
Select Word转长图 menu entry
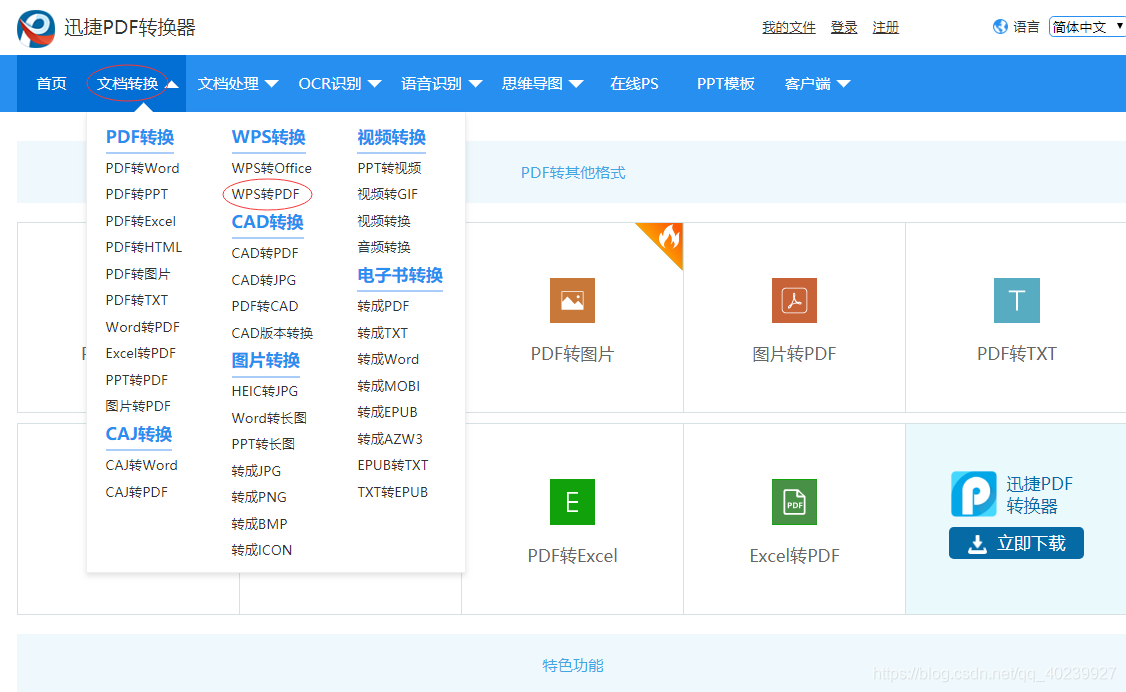point(269,418)
